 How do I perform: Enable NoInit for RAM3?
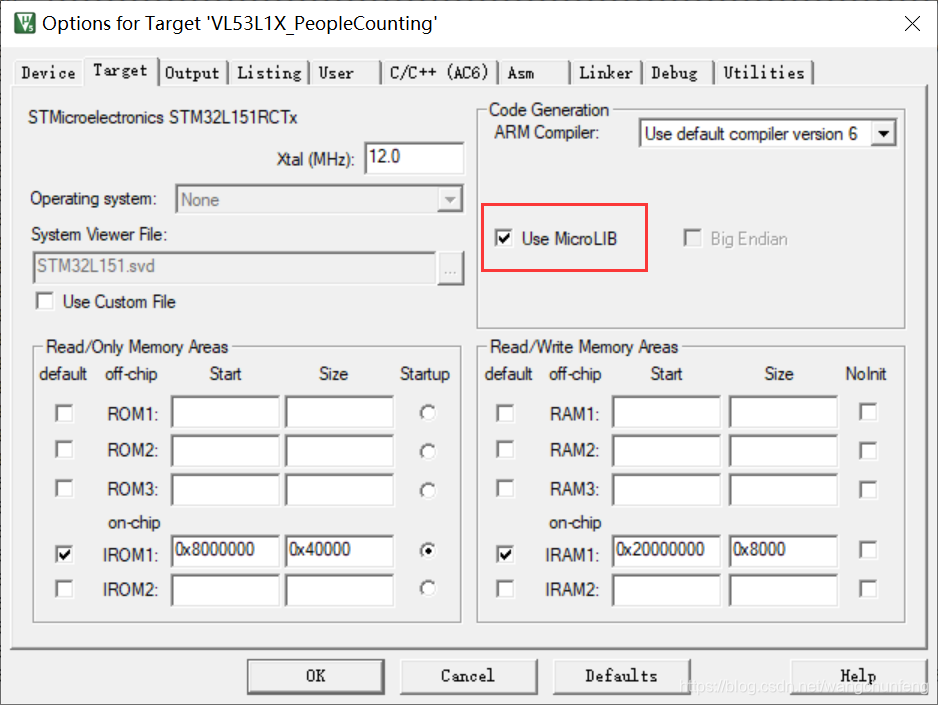tap(868, 490)
